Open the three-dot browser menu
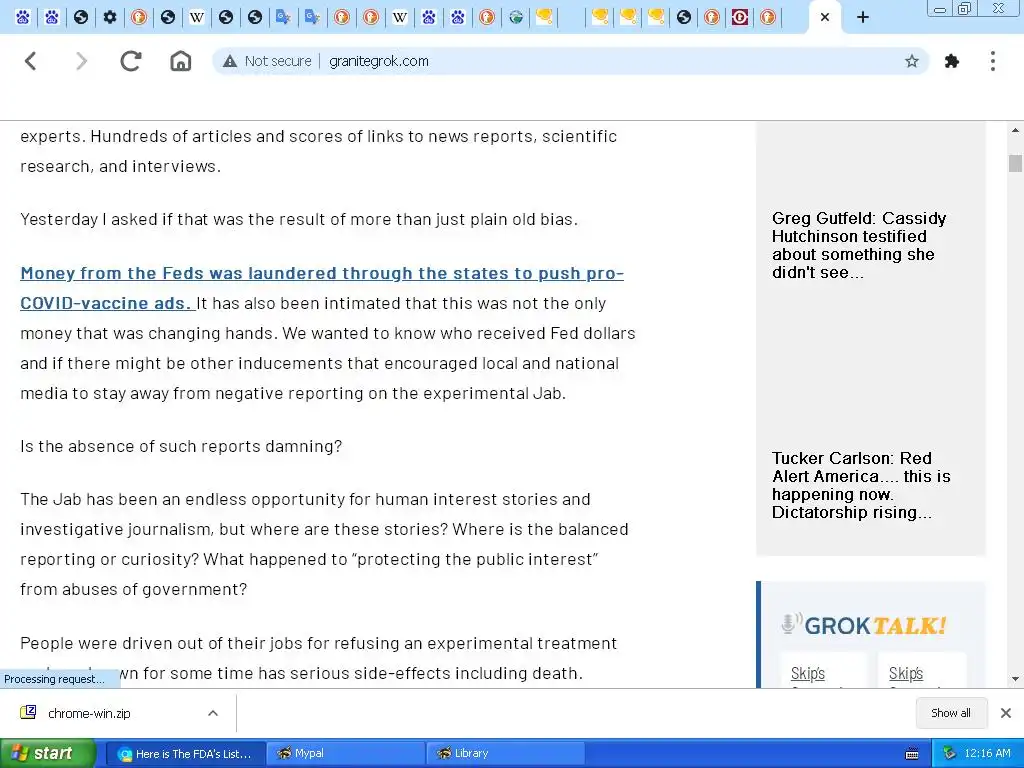 click(993, 61)
